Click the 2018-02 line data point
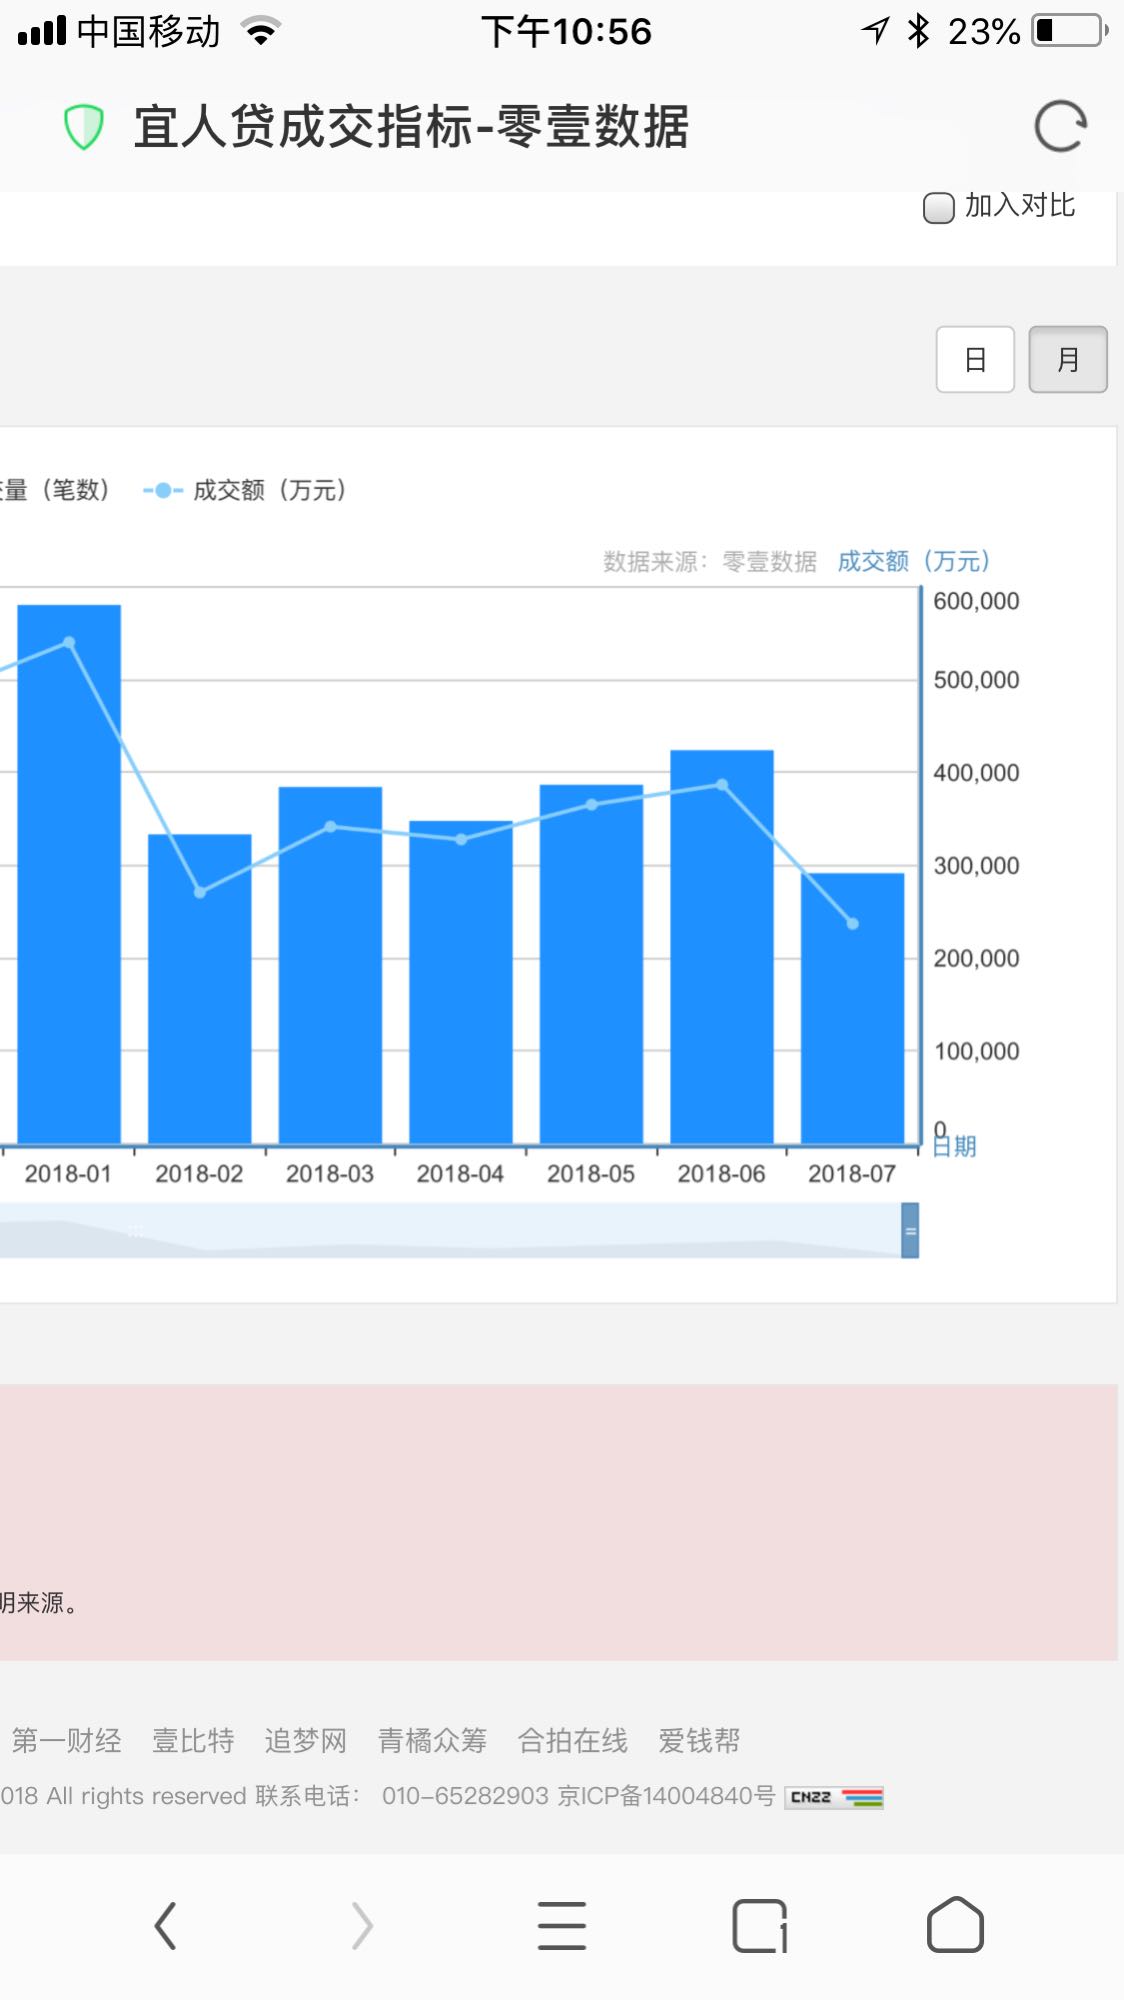Image resolution: width=1124 pixels, height=2000 pixels. (x=200, y=892)
